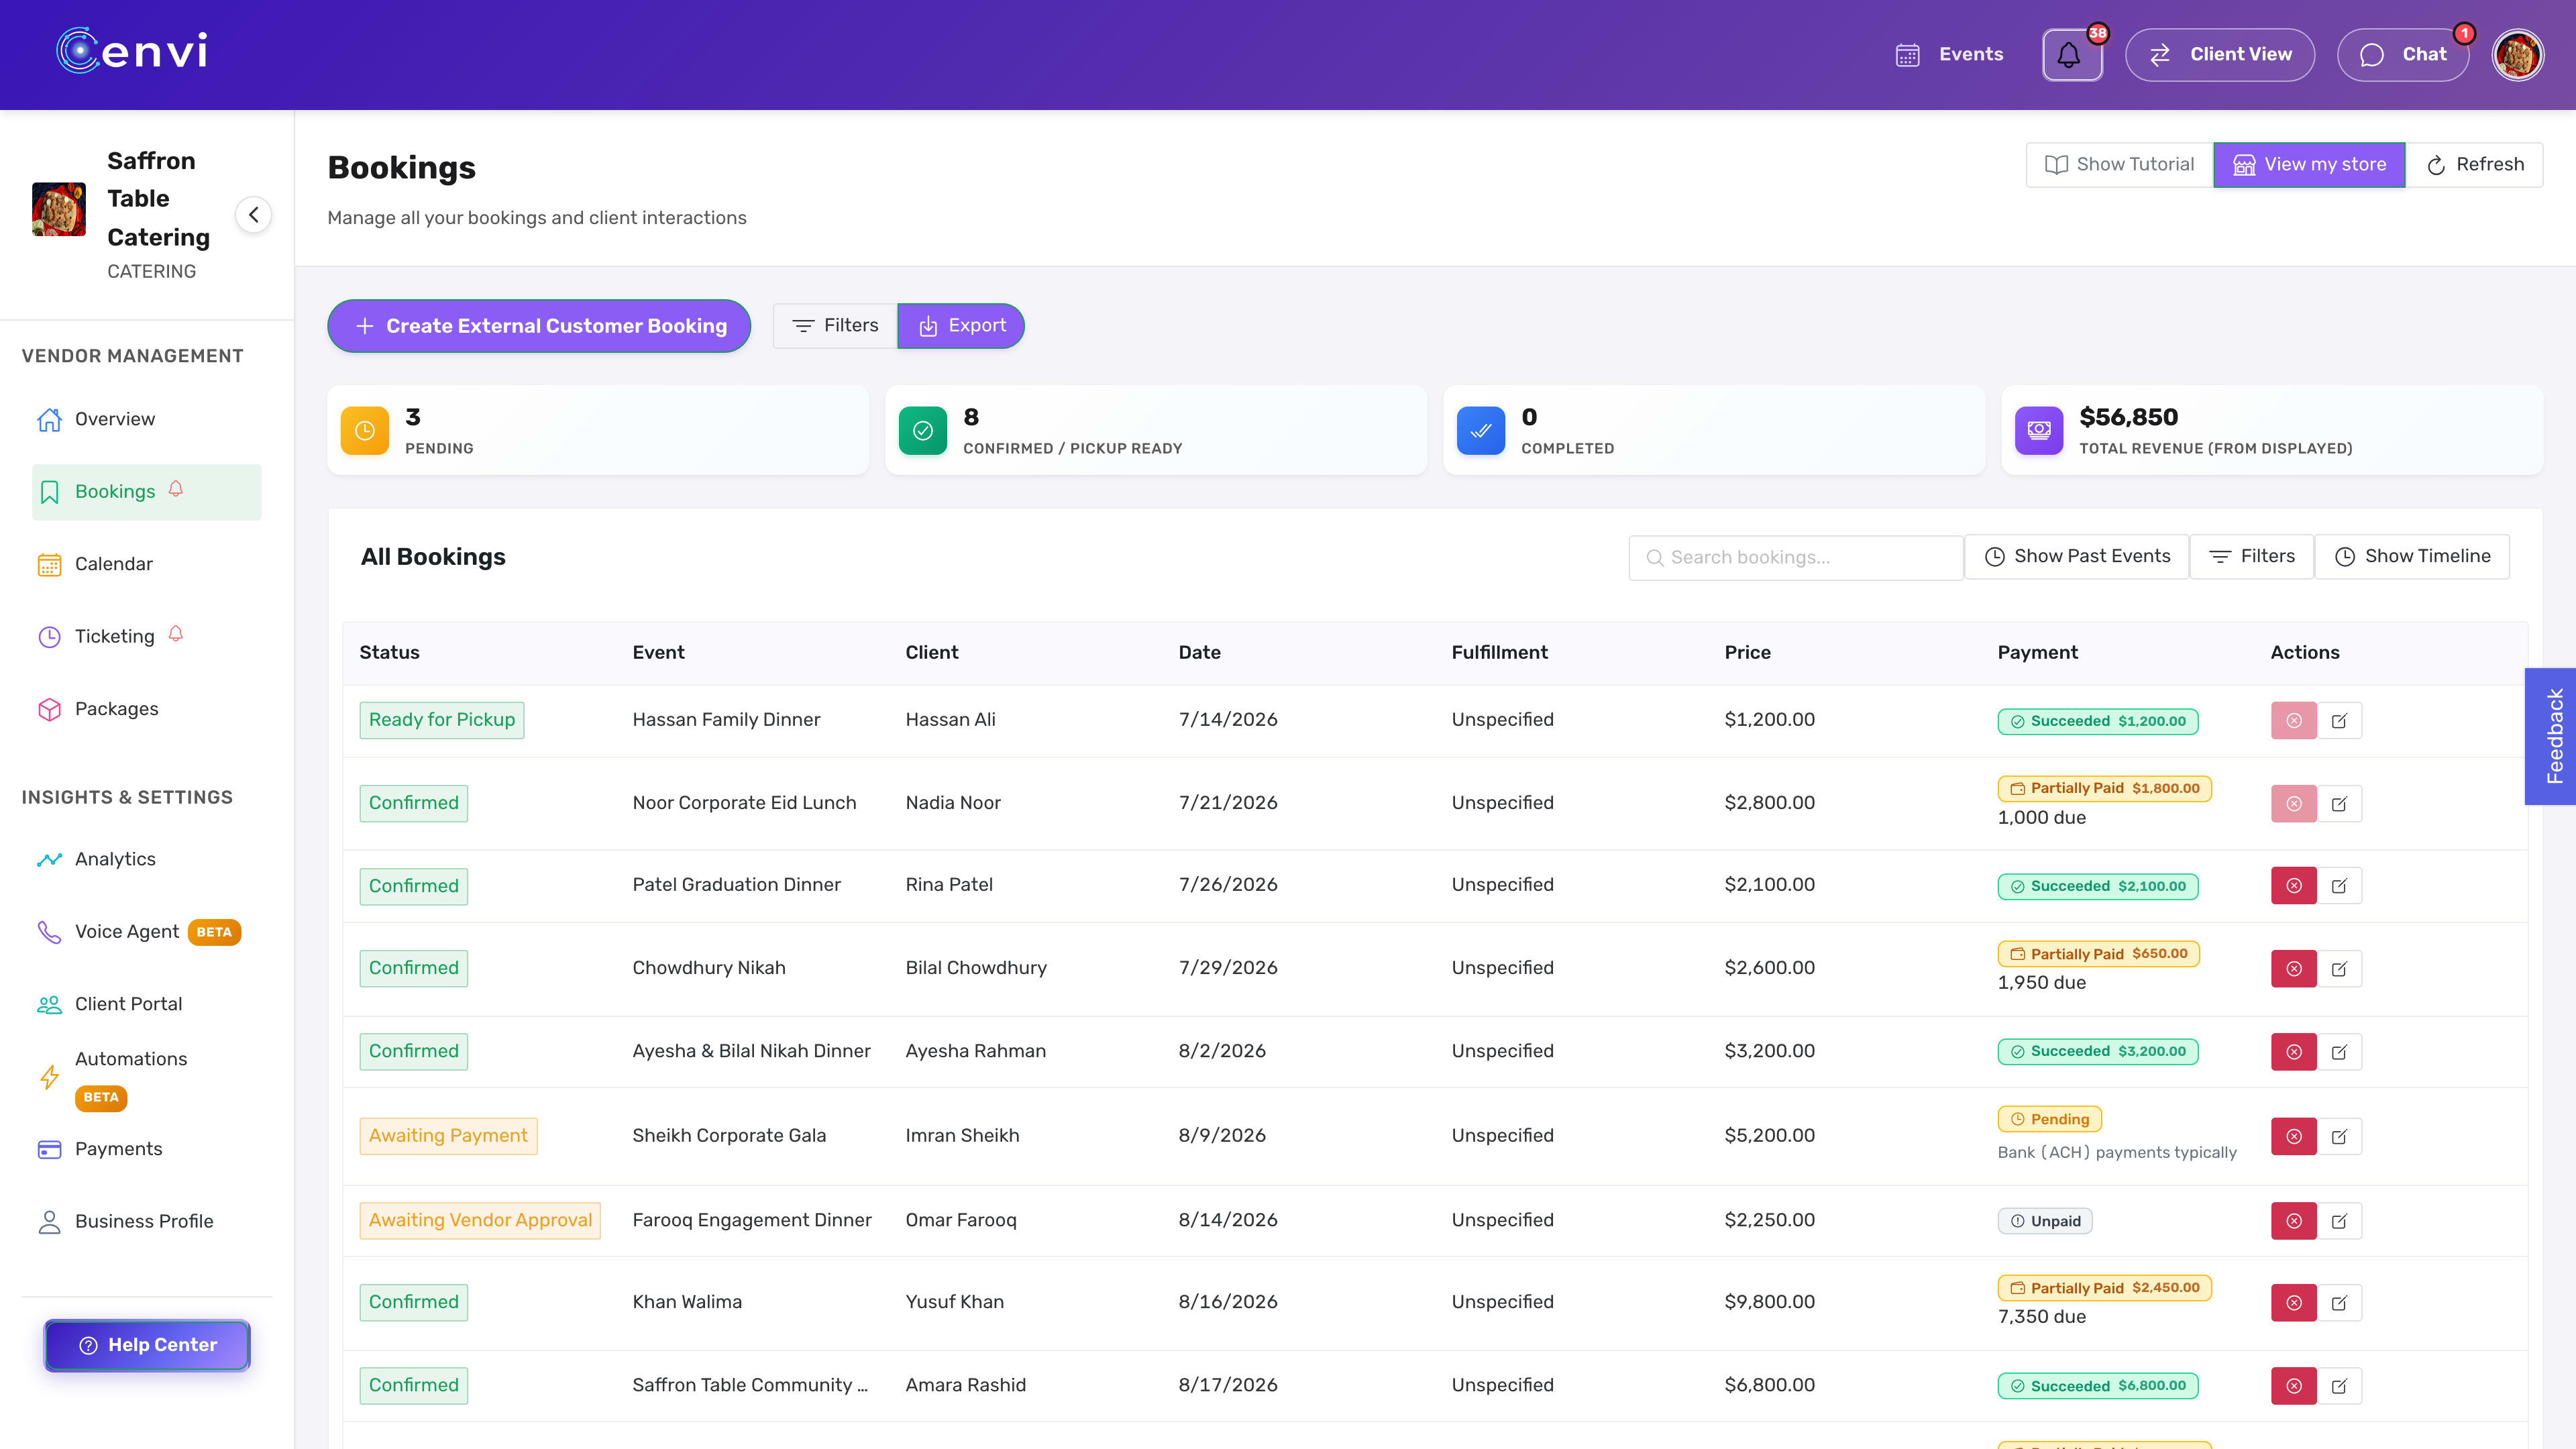The image size is (2576, 1449).
Task: Click the Search bookings field
Action: coord(1796,558)
